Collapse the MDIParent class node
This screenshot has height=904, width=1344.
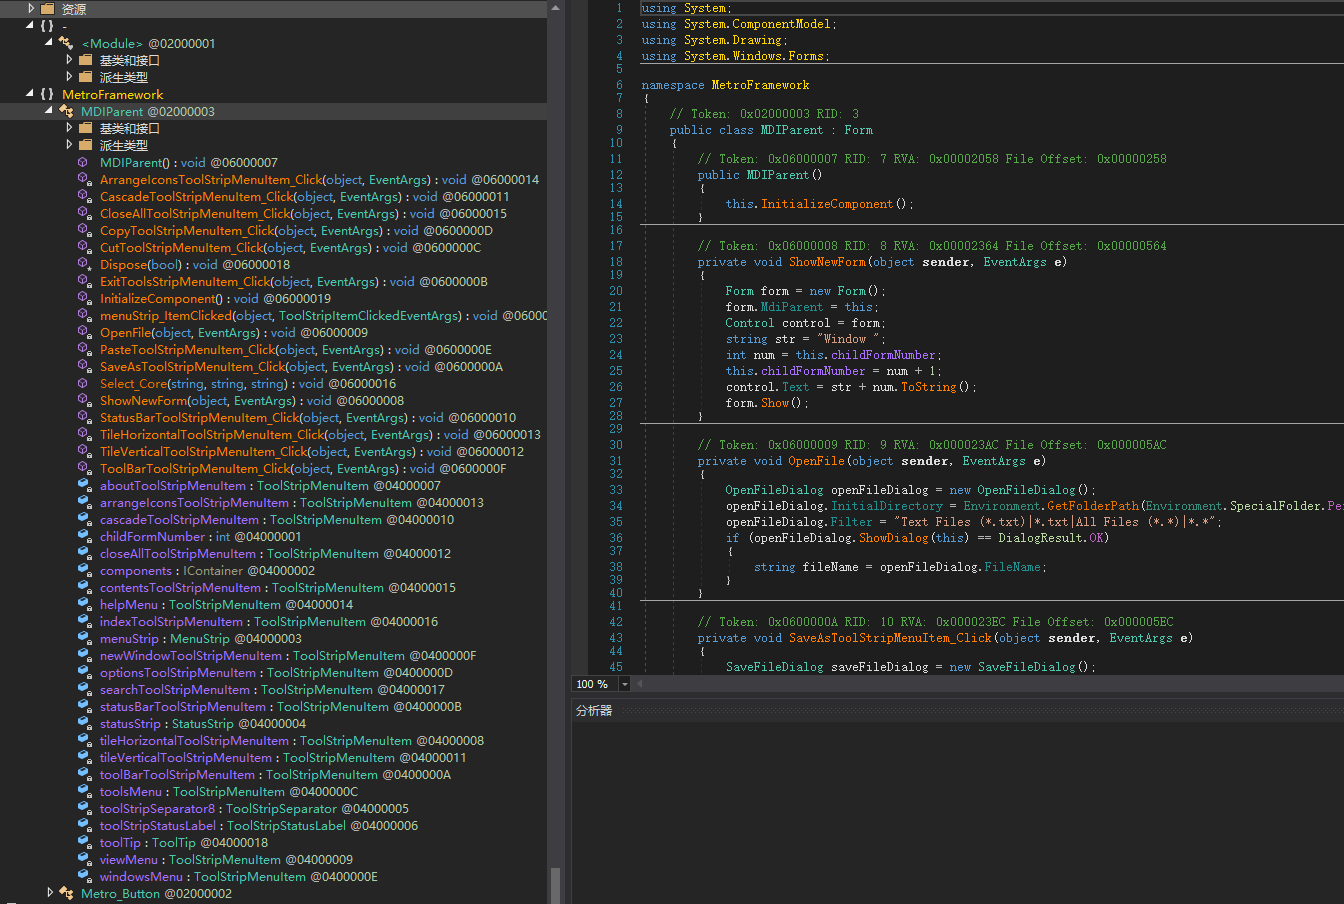coord(49,111)
